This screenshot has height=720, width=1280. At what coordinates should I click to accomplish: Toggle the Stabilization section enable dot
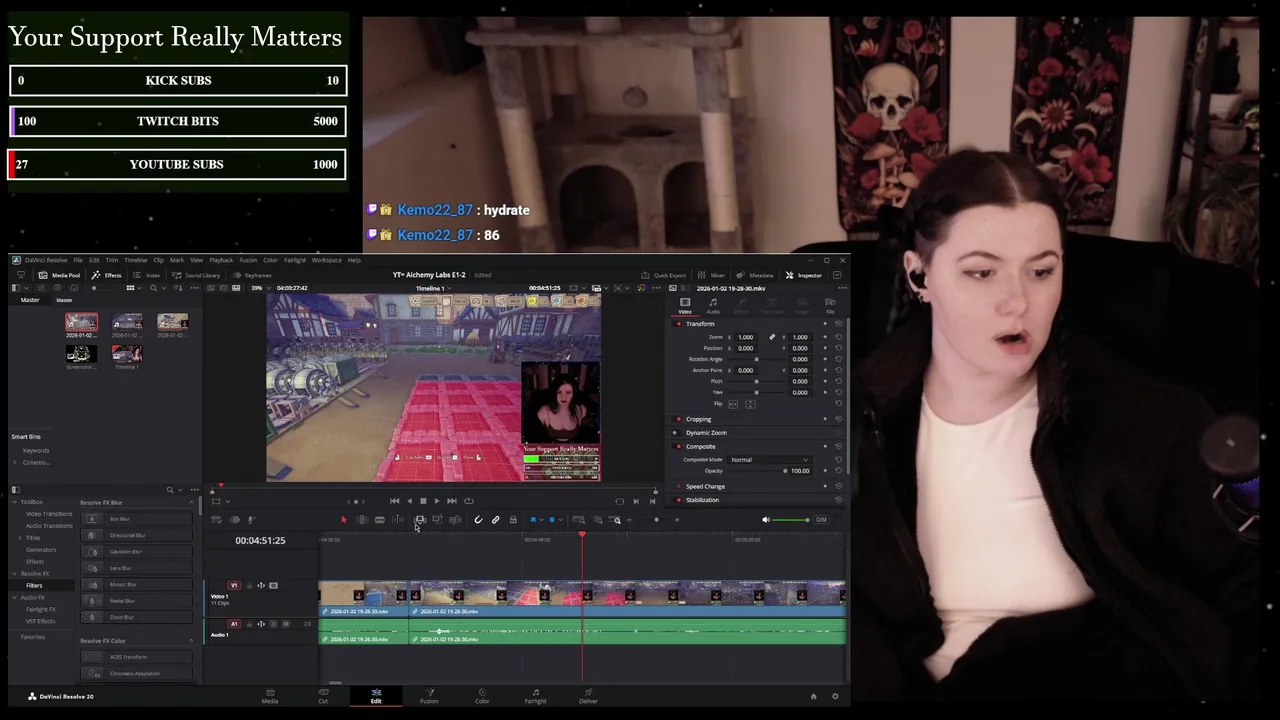pyautogui.click(x=679, y=500)
